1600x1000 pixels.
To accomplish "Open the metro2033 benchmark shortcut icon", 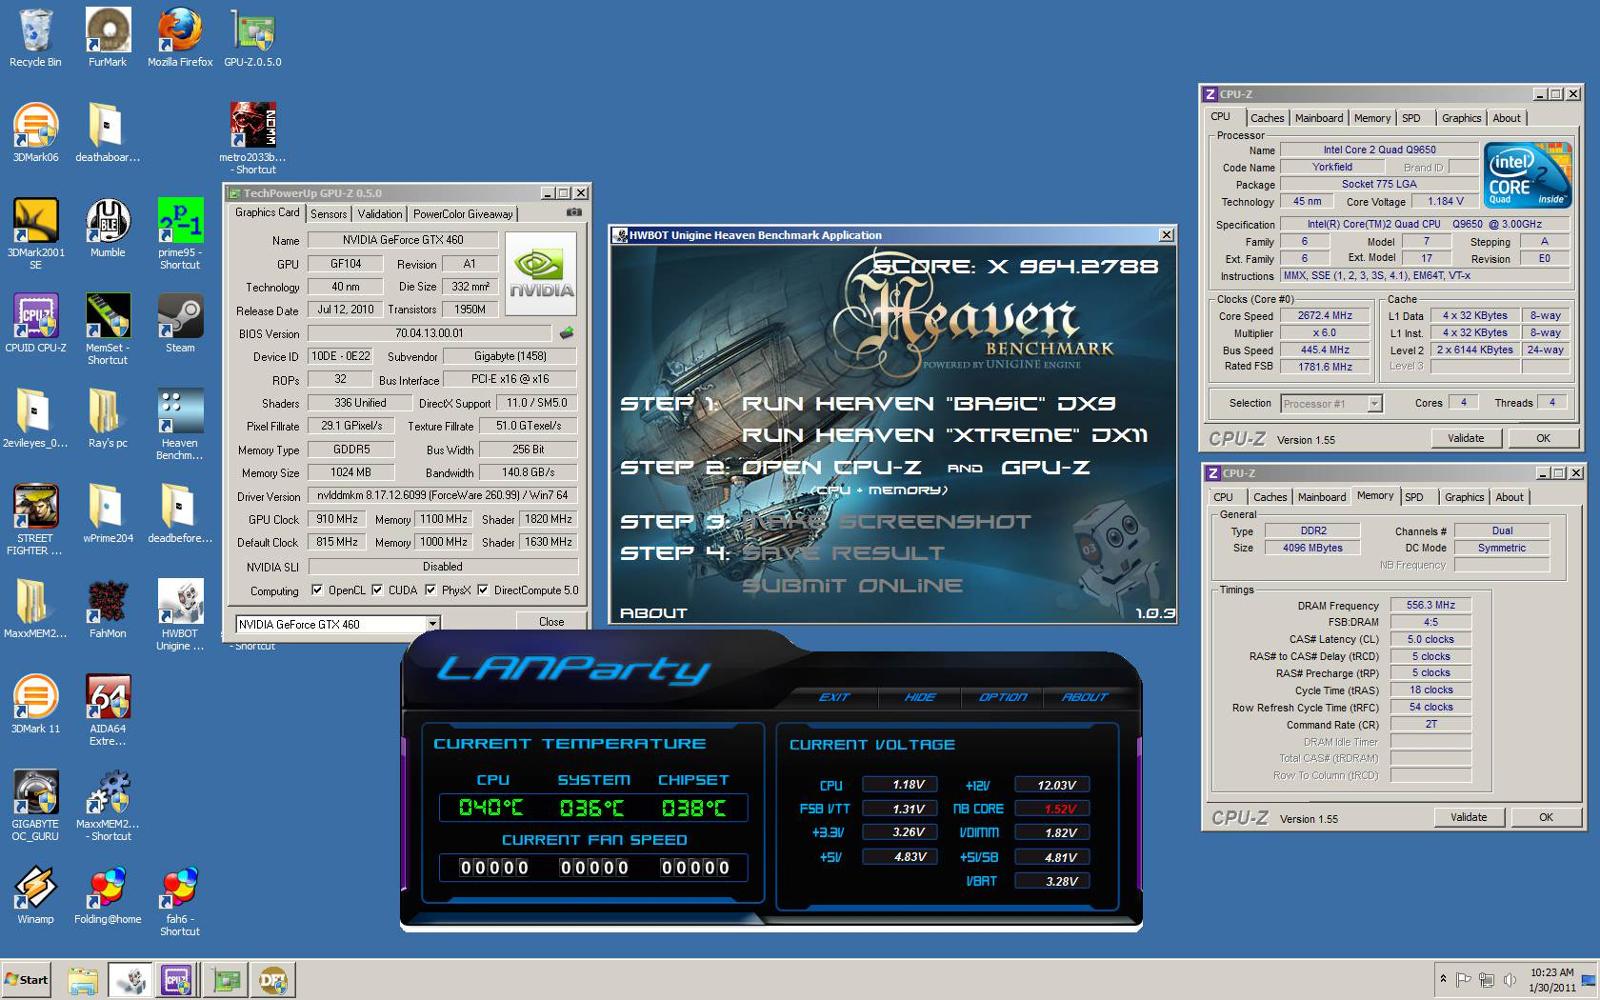I will [x=253, y=138].
